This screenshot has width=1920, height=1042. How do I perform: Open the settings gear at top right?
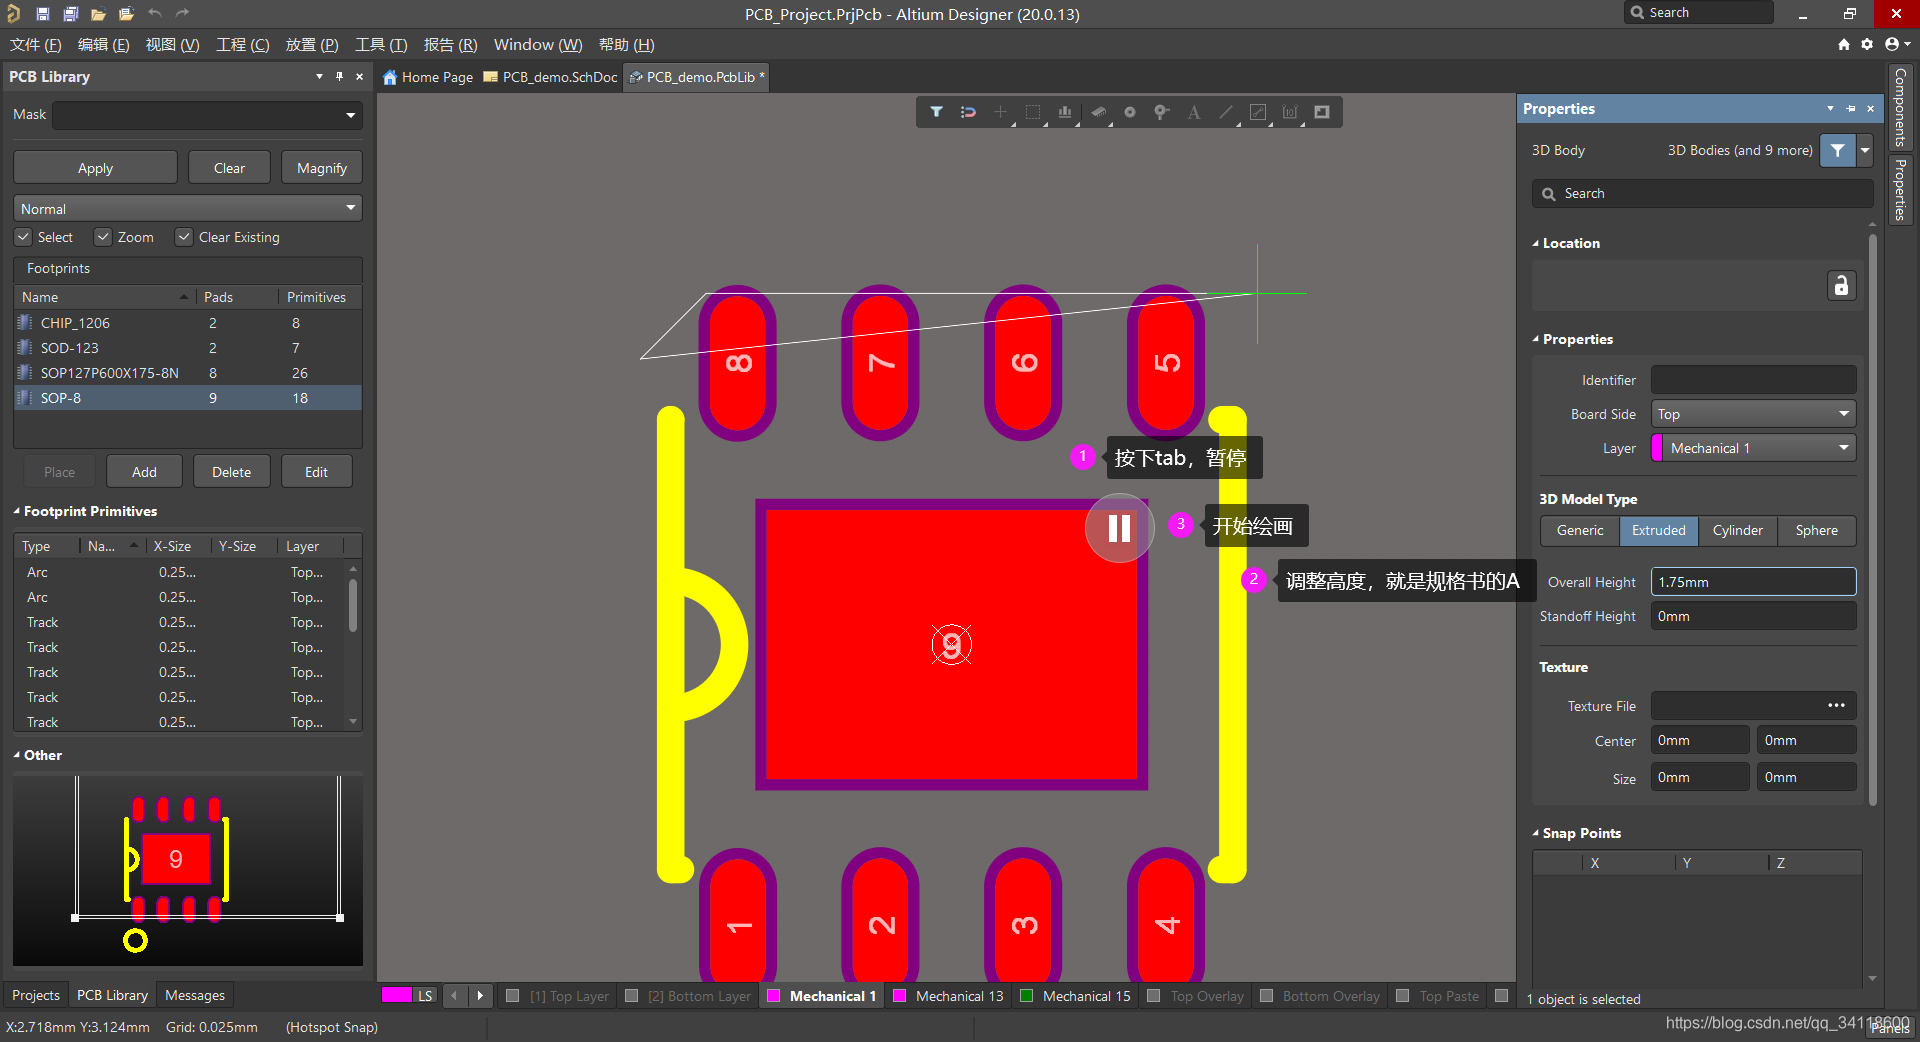1867,44
